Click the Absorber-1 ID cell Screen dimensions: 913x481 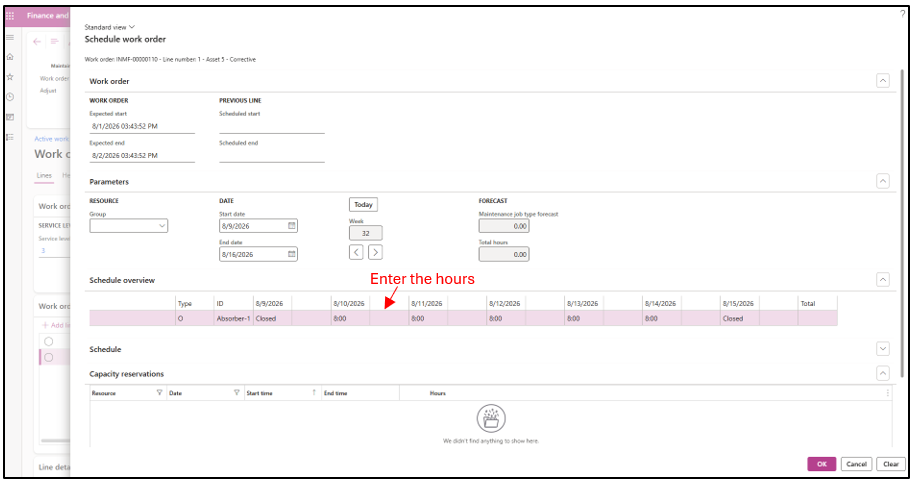tap(233, 319)
